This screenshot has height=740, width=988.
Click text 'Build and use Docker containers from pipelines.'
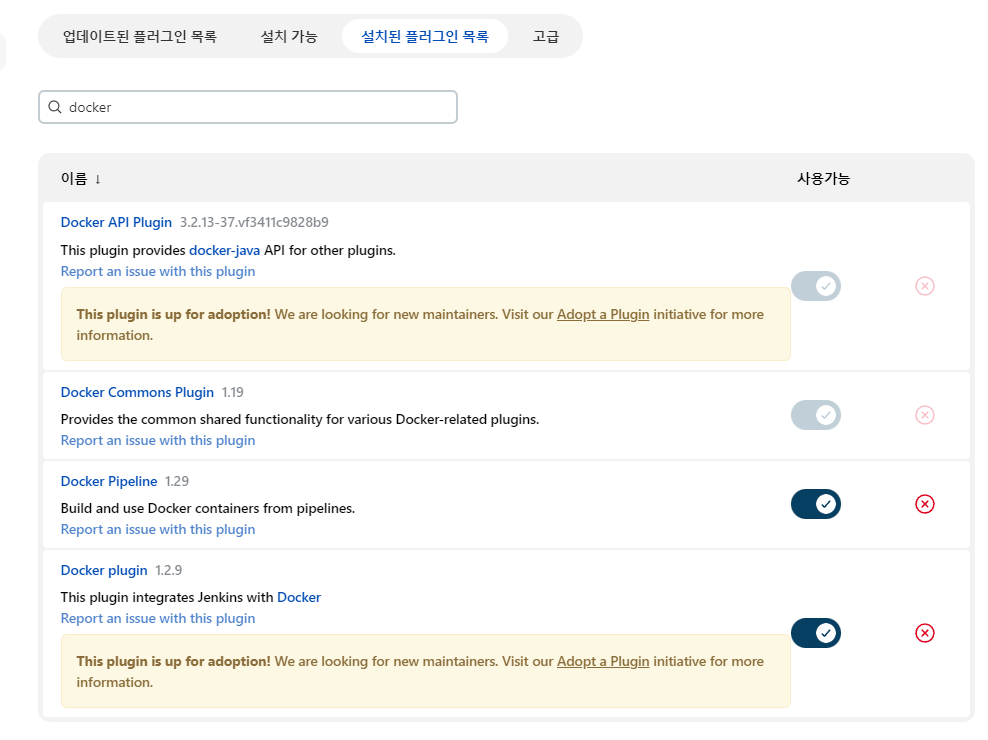pyautogui.click(x=208, y=509)
